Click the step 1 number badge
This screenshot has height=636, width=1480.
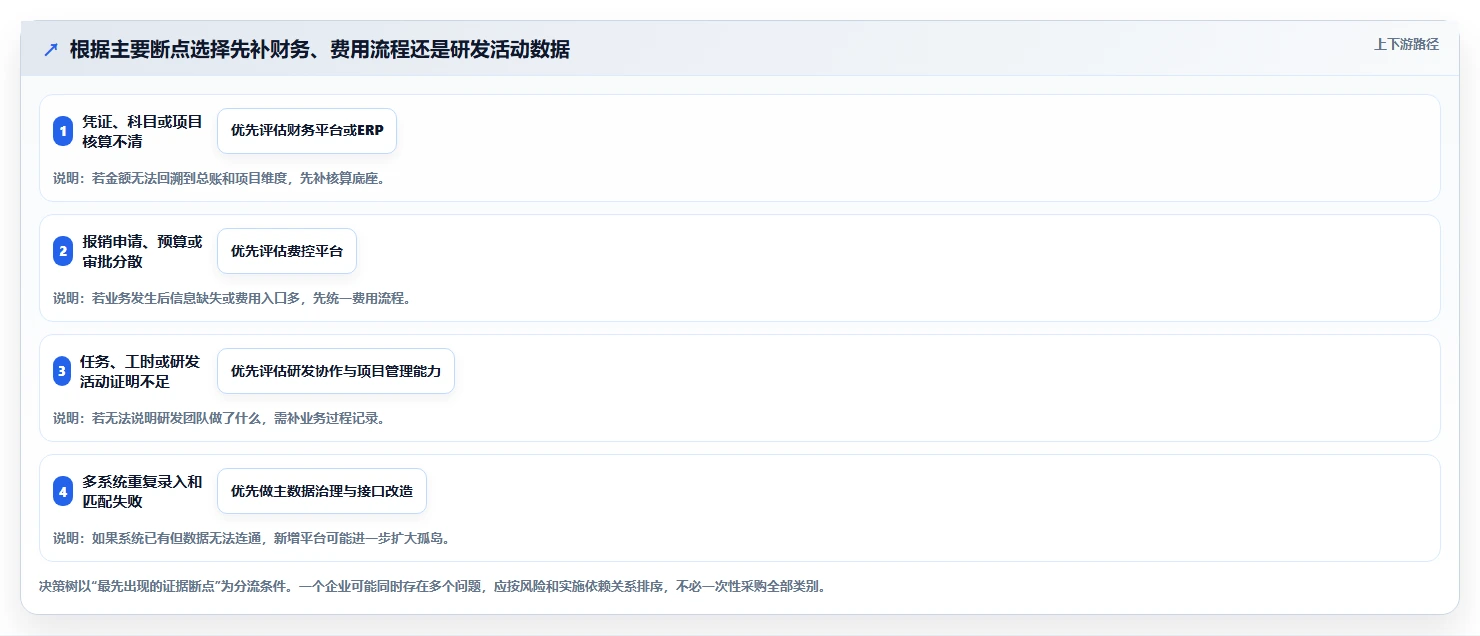63,131
